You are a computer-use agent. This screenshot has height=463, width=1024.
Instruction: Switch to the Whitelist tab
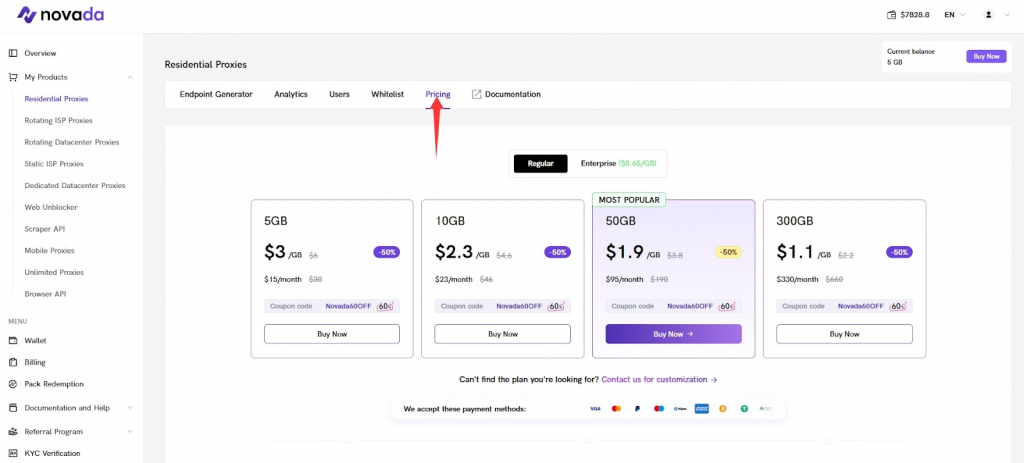387,94
